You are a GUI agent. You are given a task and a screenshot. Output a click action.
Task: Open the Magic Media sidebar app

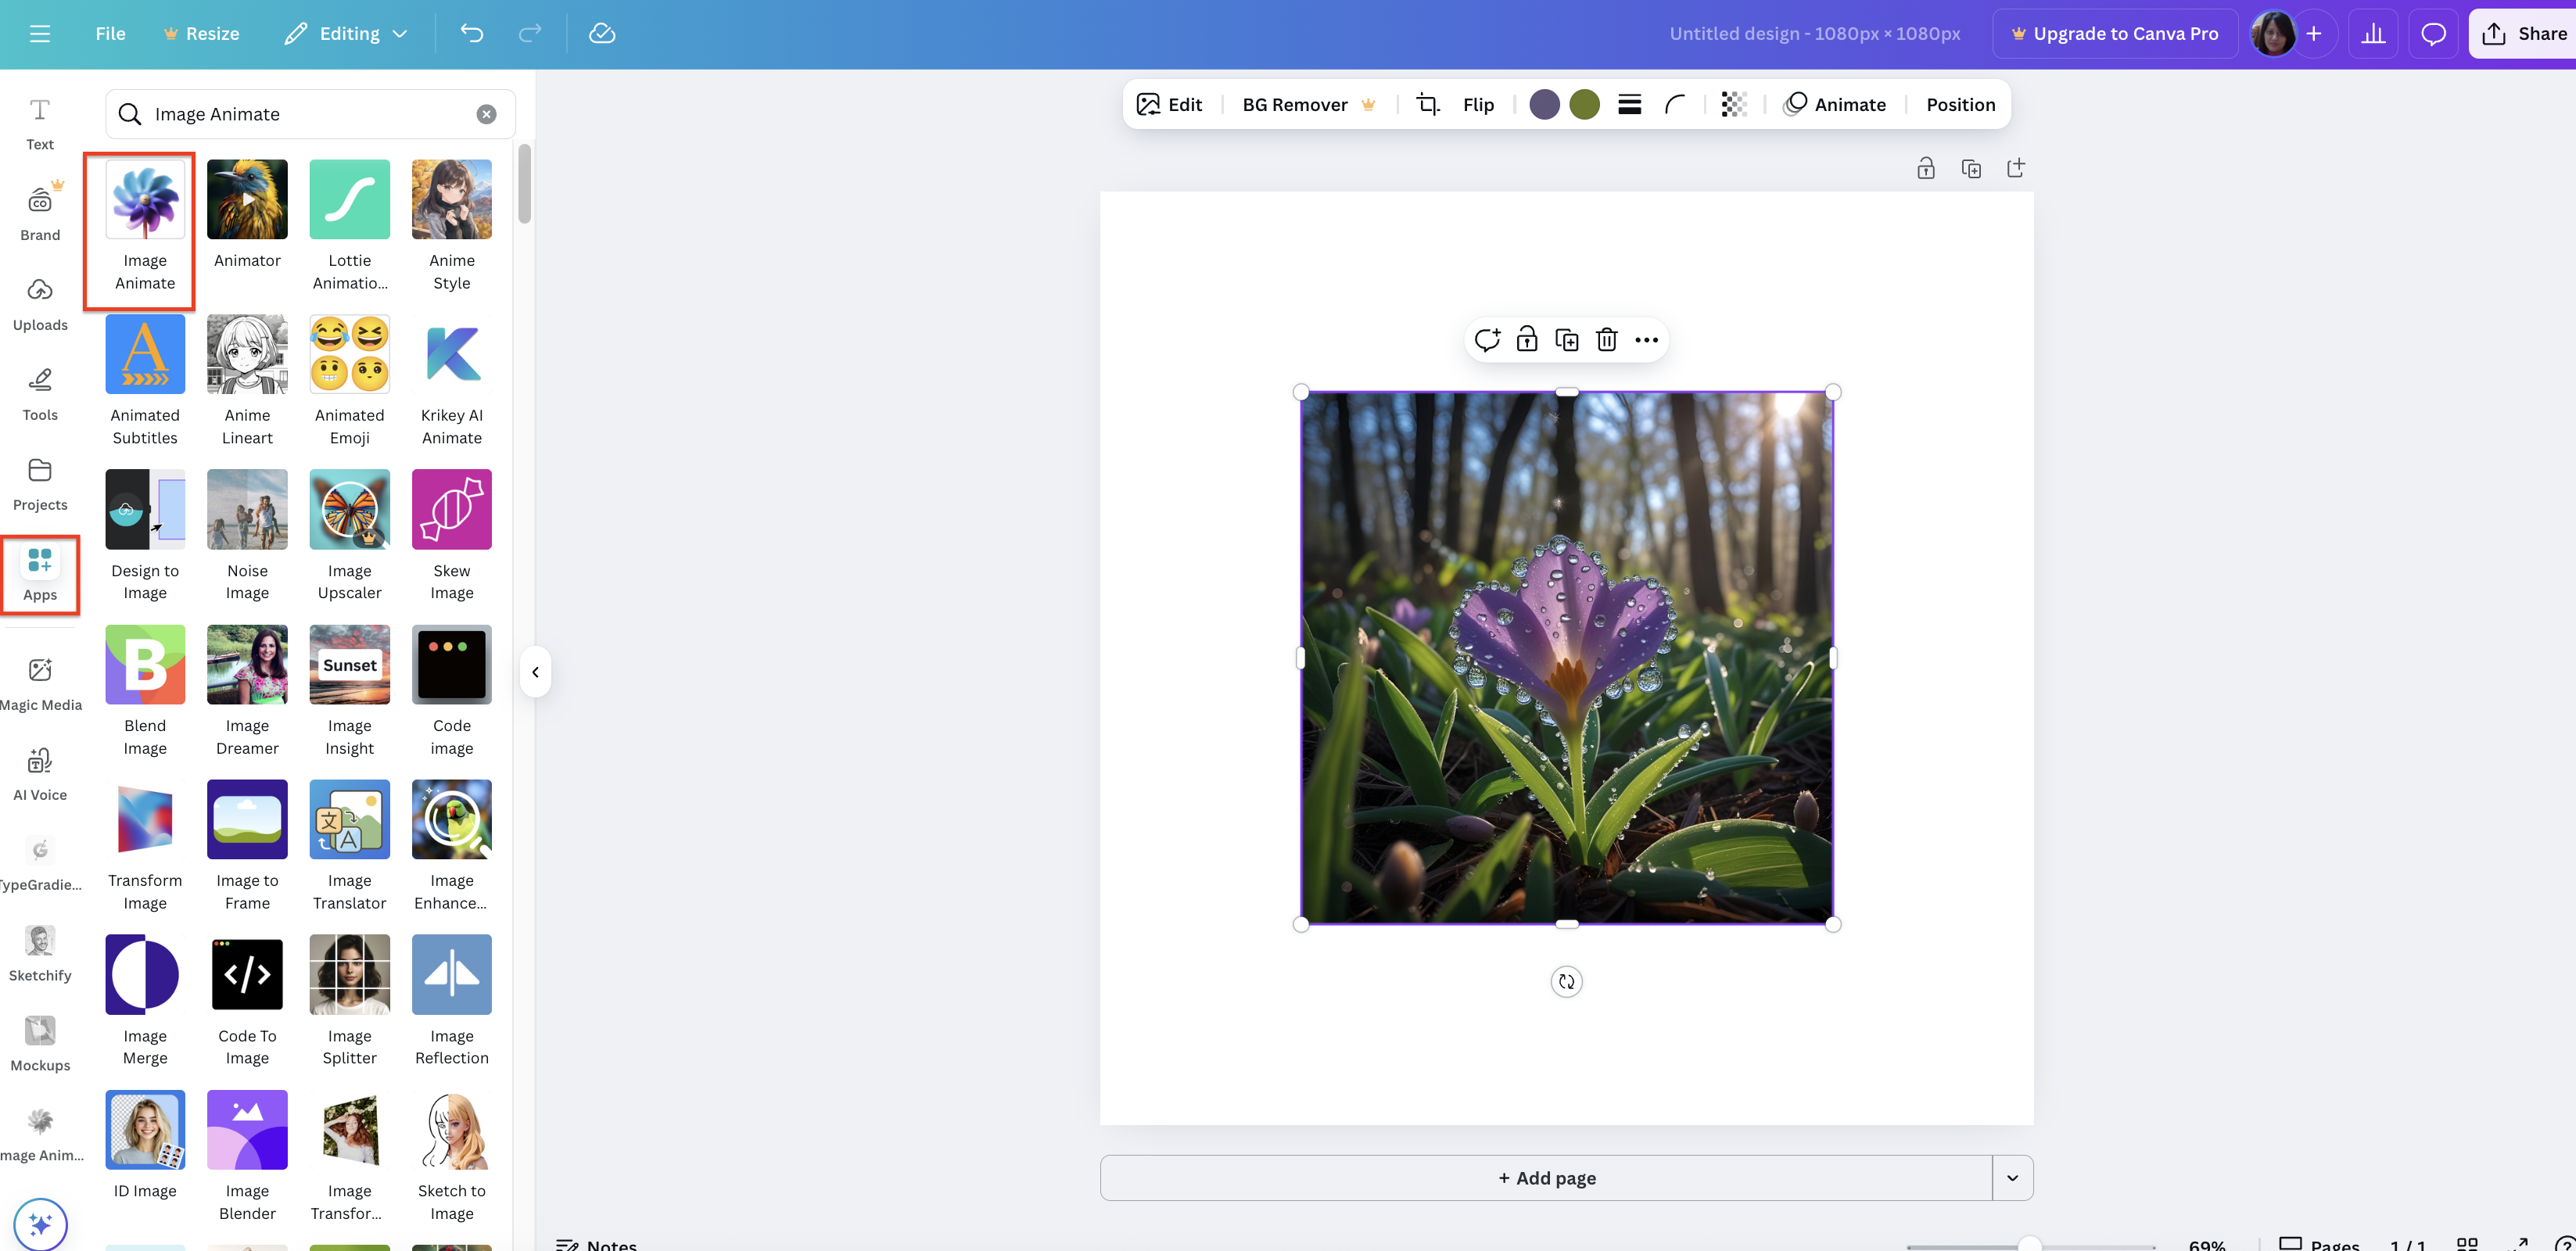coord(40,684)
